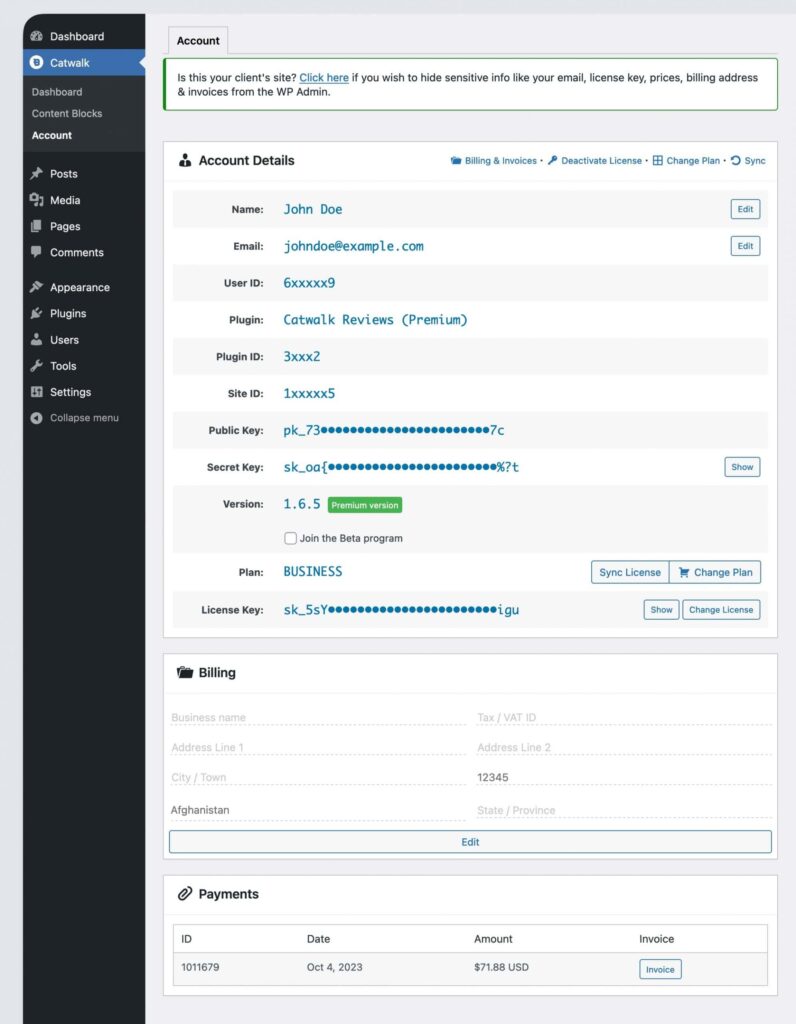Click the Plugins plug icon
Viewport: 796px width, 1024px height.
pos(37,314)
